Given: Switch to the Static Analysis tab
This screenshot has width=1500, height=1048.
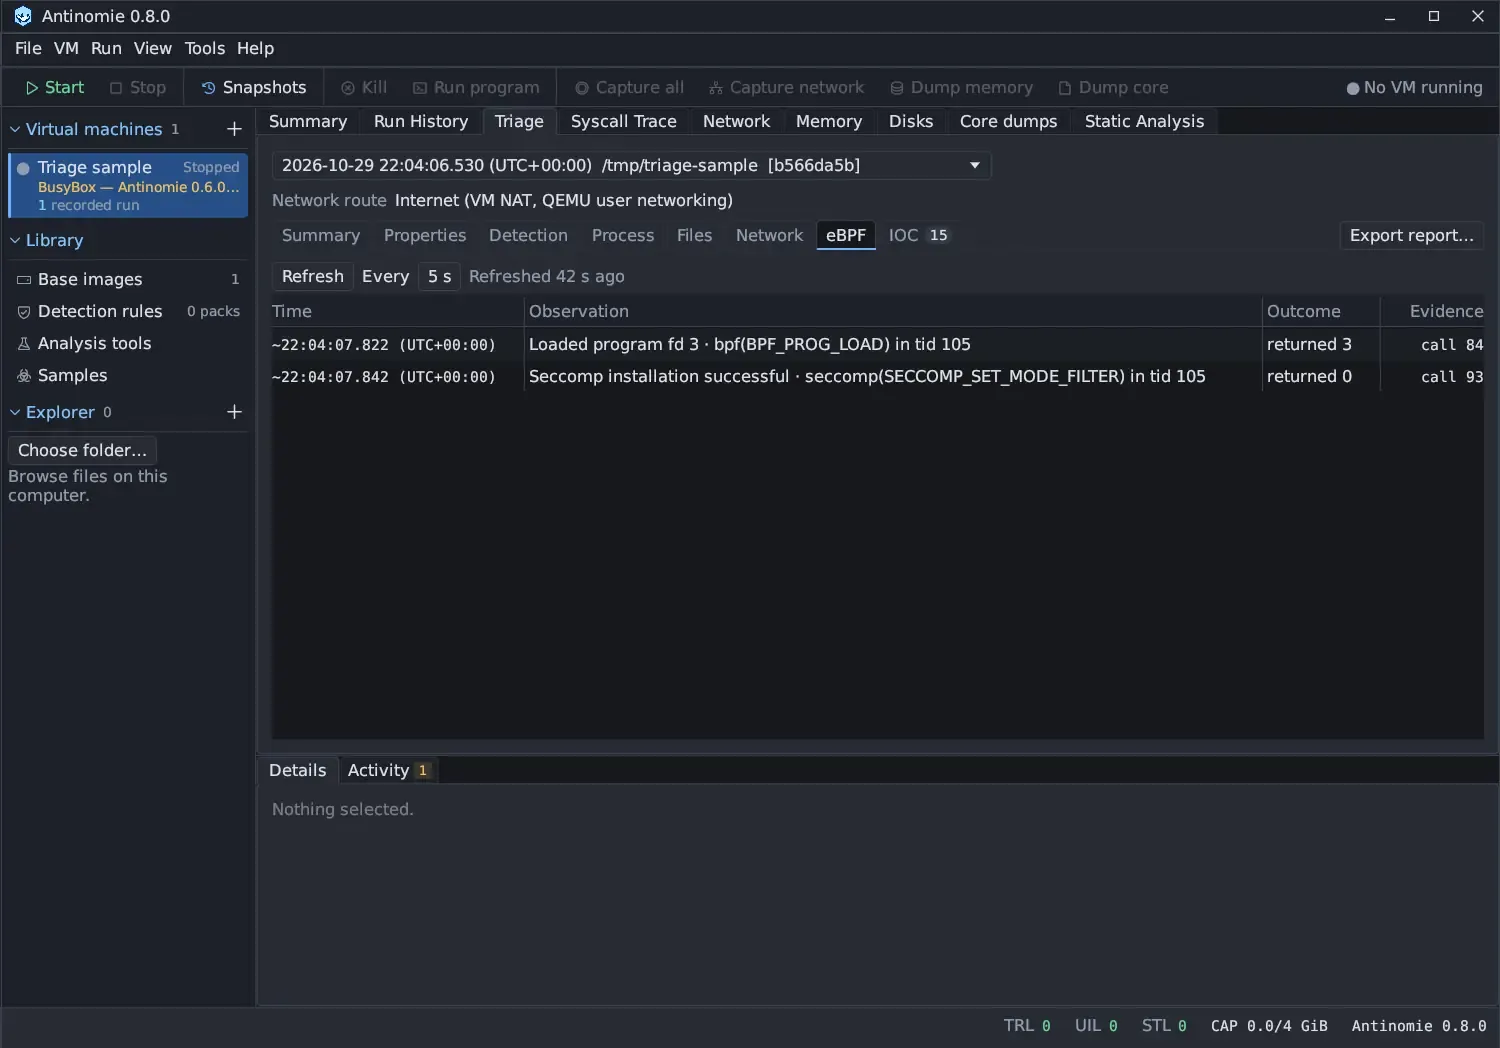Looking at the screenshot, I should pyautogui.click(x=1144, y=121).
